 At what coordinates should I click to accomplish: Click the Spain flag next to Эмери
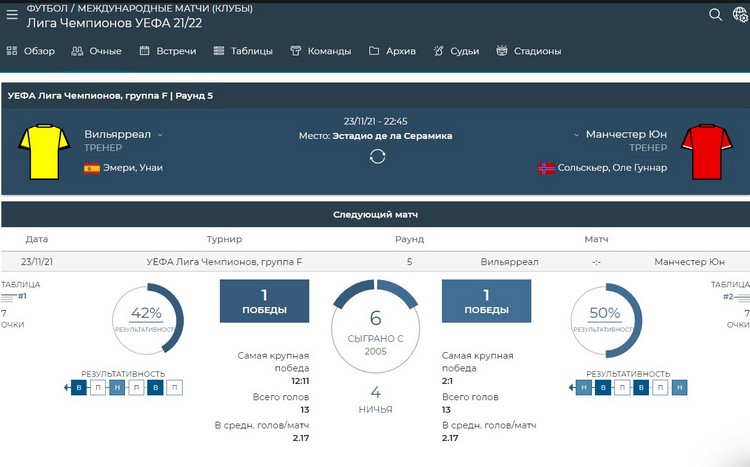(92, 168)
